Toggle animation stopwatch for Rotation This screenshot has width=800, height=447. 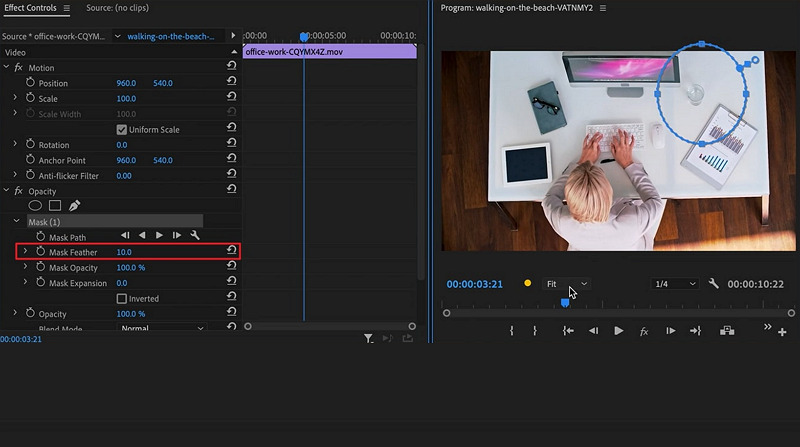coord(30,144)
